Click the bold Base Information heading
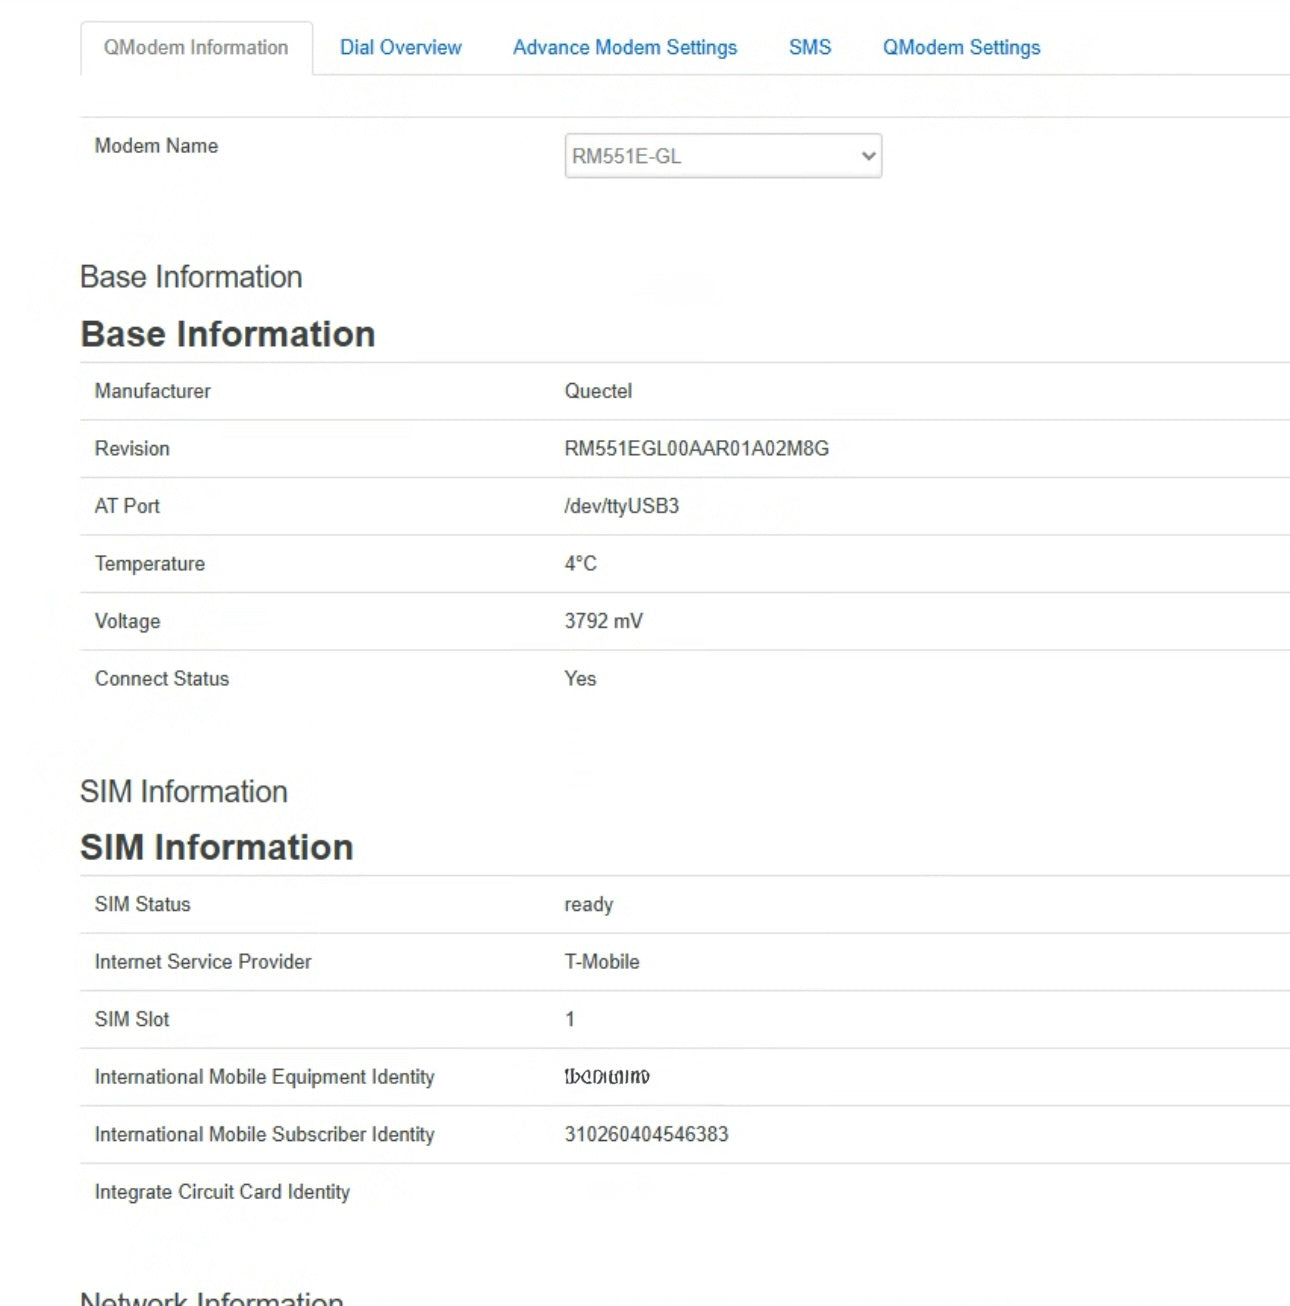Screen dimensions: 1290x1306 227,334
